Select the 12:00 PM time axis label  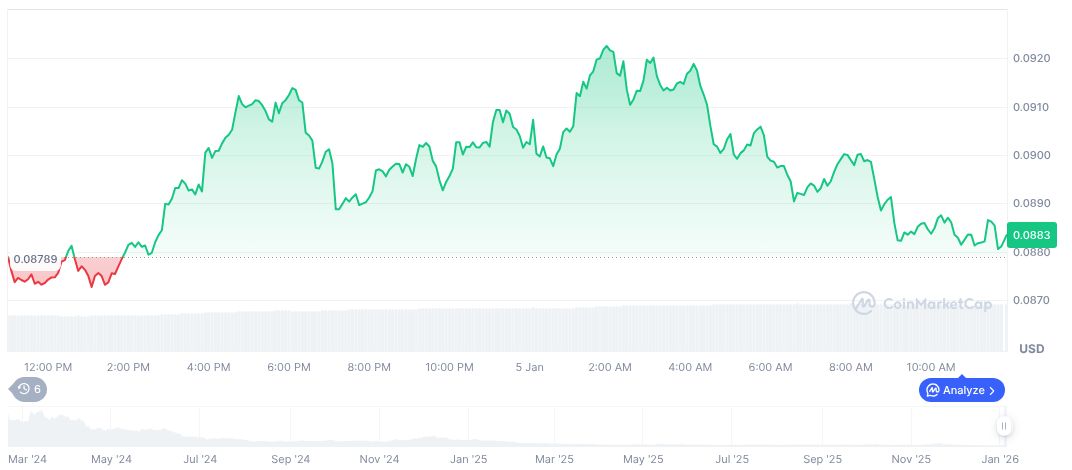tap(48, 367)
